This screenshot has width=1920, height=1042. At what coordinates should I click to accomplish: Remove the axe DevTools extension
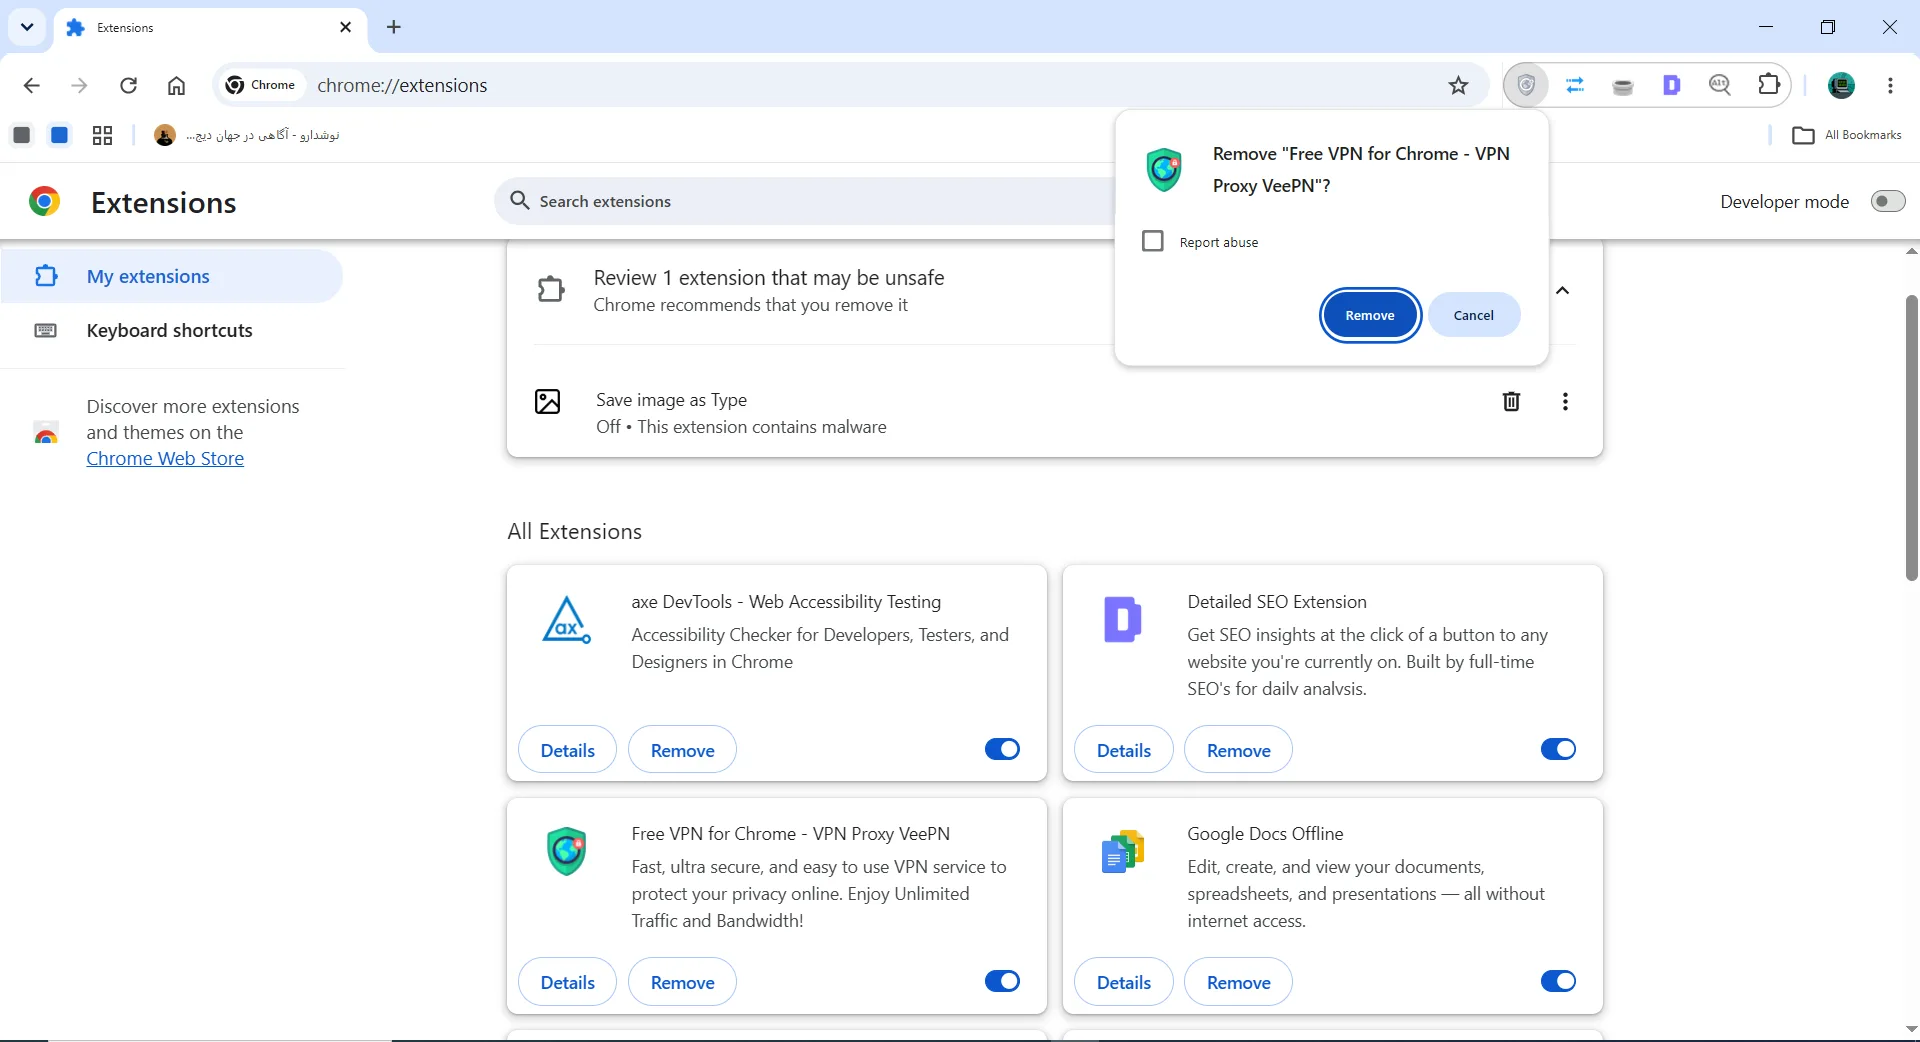(682, 750)
